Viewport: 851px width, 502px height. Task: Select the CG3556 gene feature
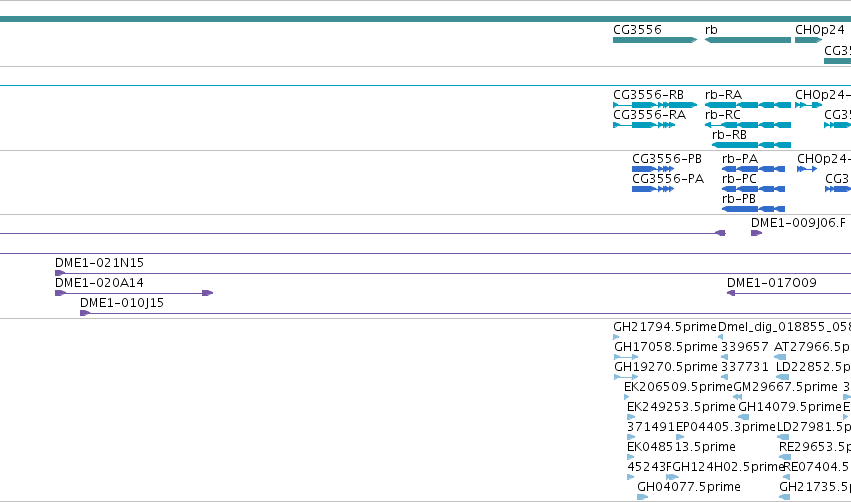pyautogui.click(x=655, y=40)
